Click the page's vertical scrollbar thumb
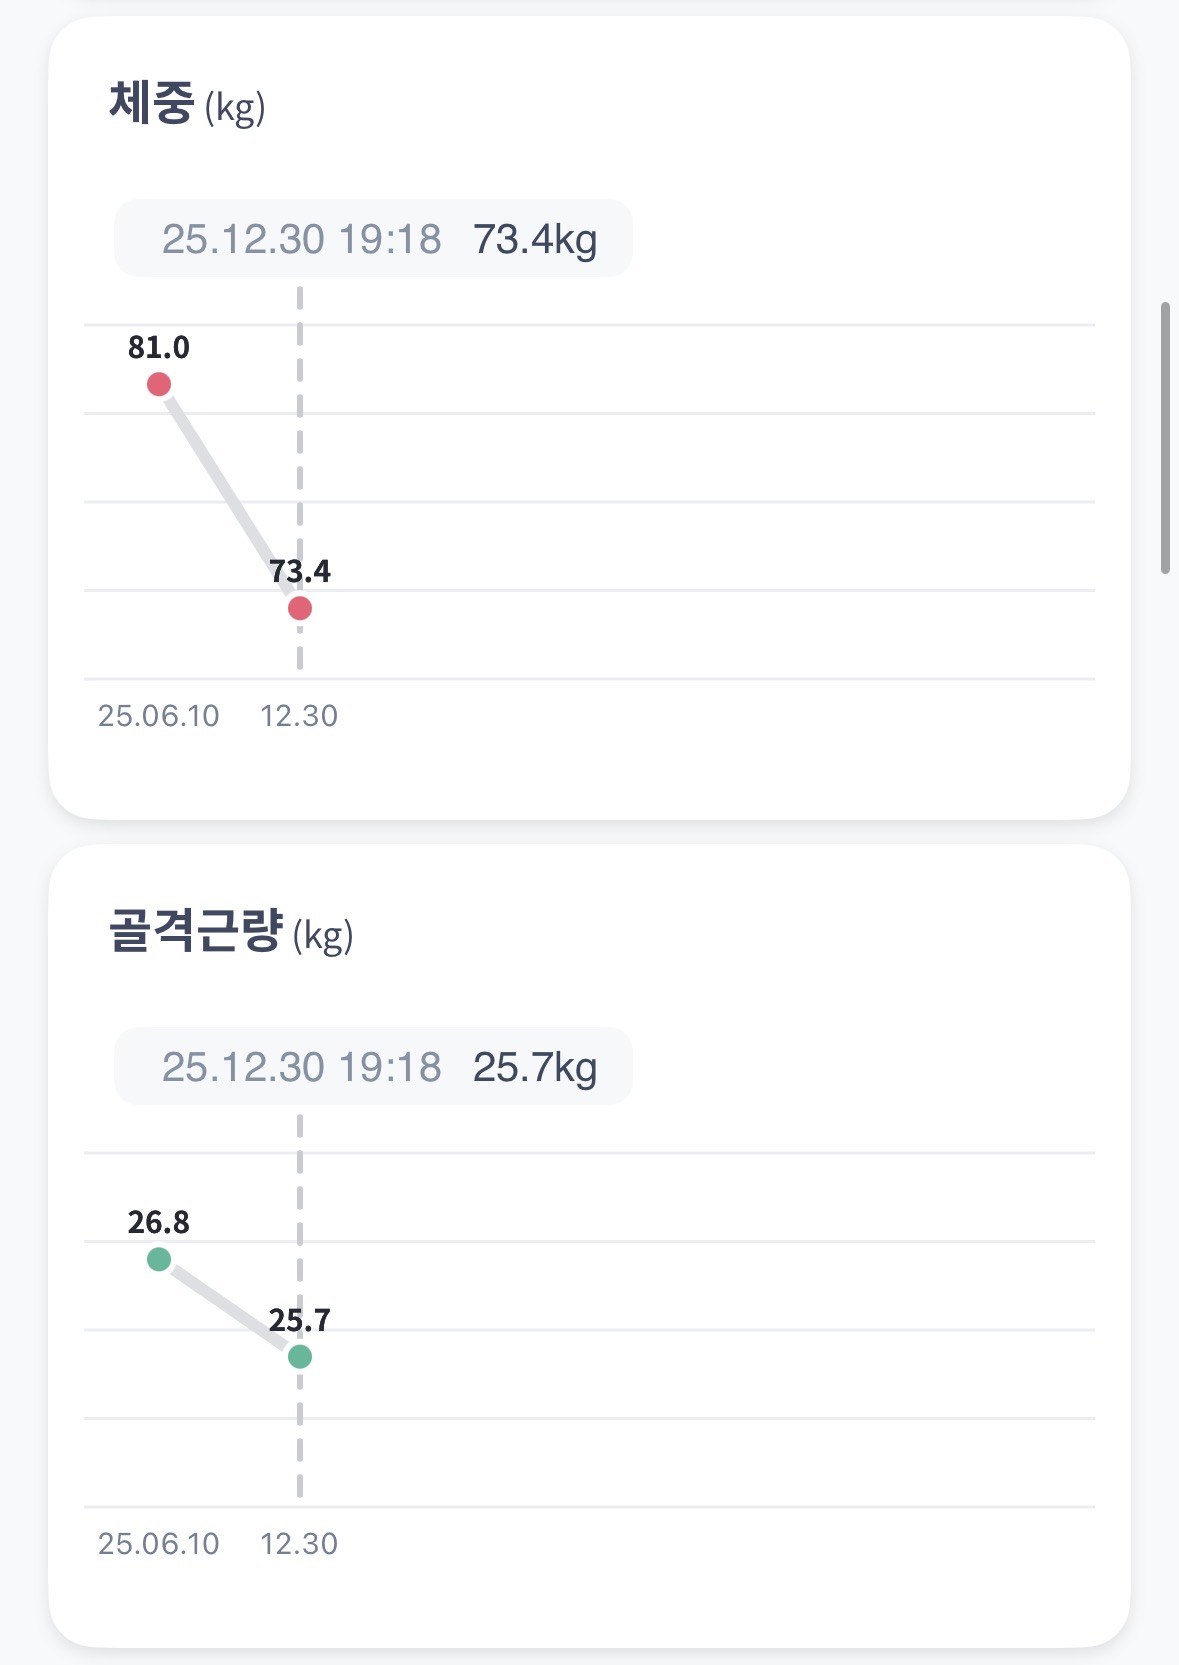Image resolution: width=1179 pixels, height=1665 pixels. [x=1165, y=437]
